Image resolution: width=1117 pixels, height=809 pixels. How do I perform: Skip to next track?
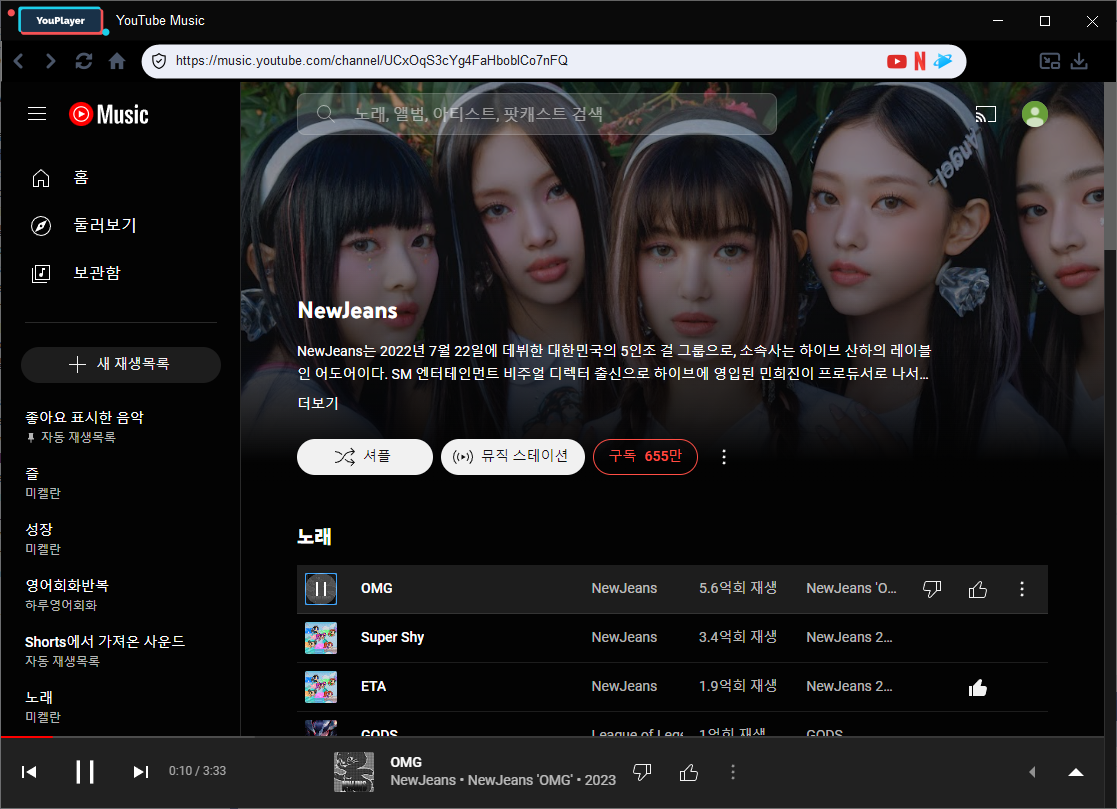point(141,771)
